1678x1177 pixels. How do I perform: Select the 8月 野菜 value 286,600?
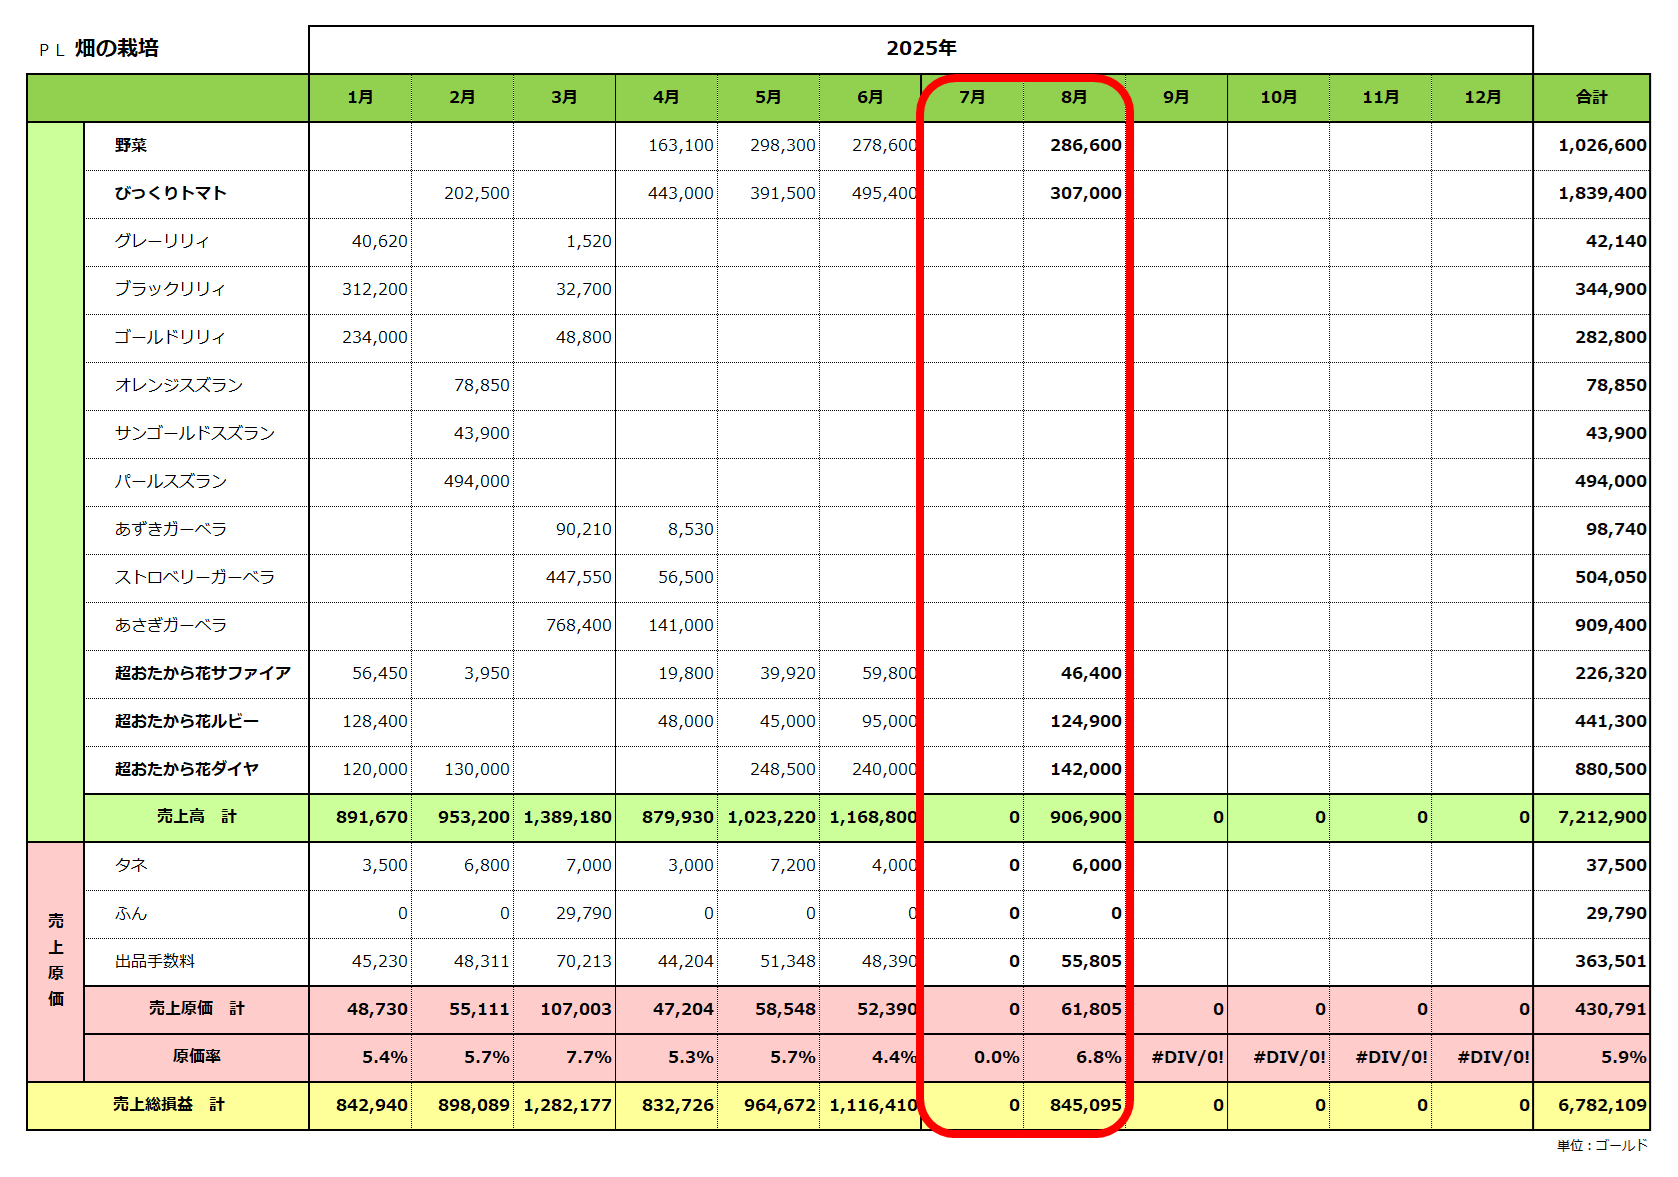[x=1085, y=145]
